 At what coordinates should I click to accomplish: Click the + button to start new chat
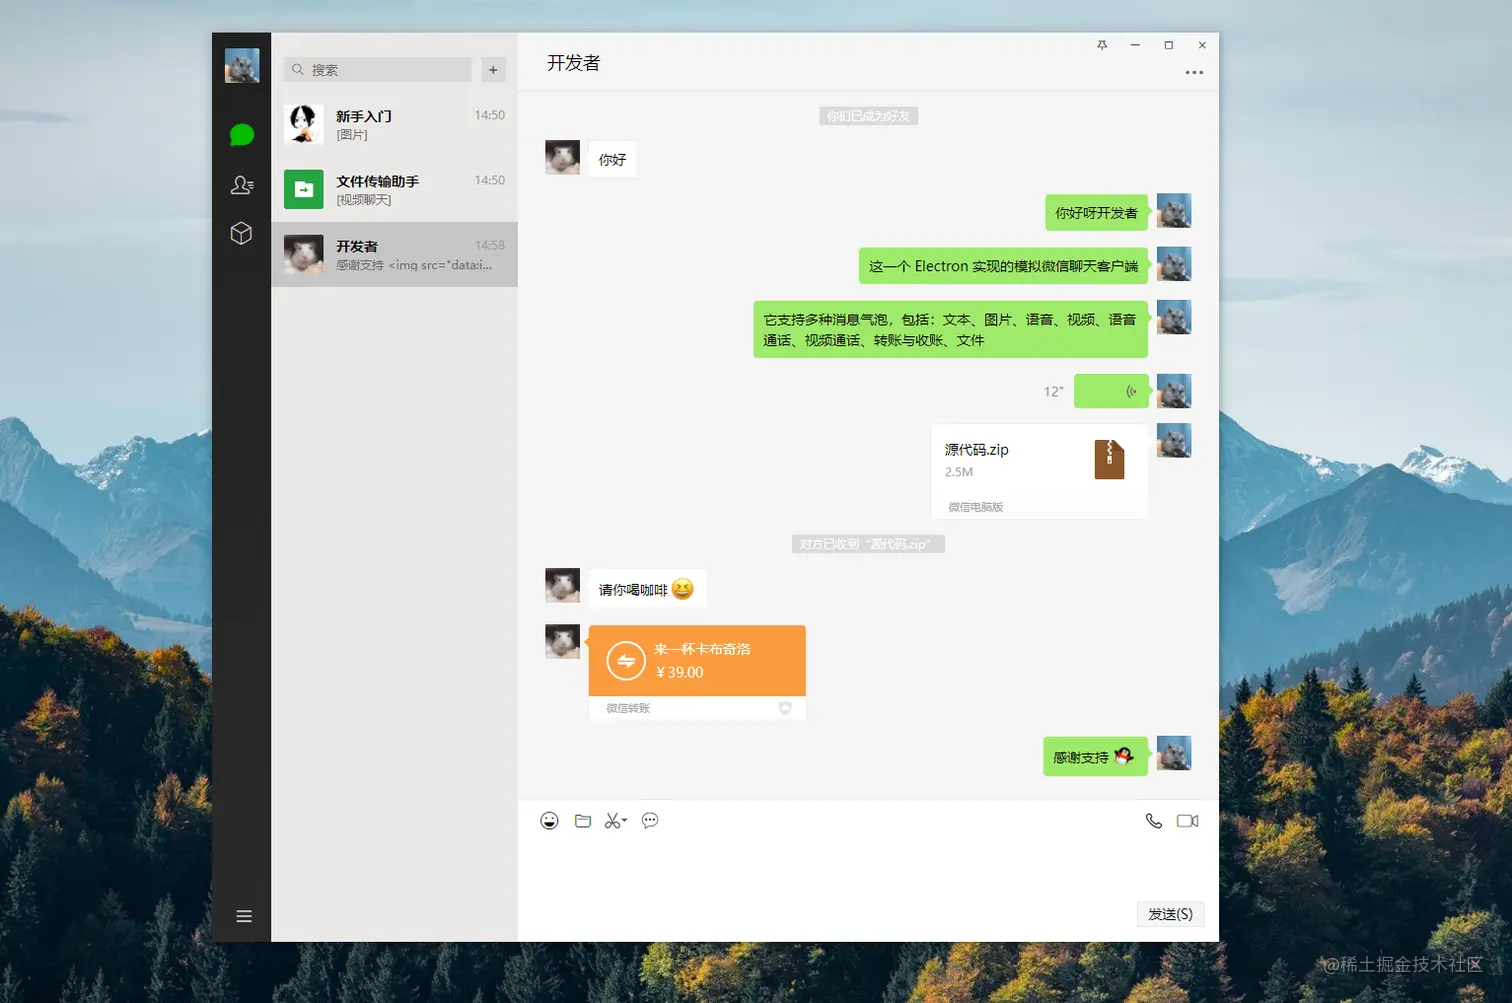(x=493, y=69)
